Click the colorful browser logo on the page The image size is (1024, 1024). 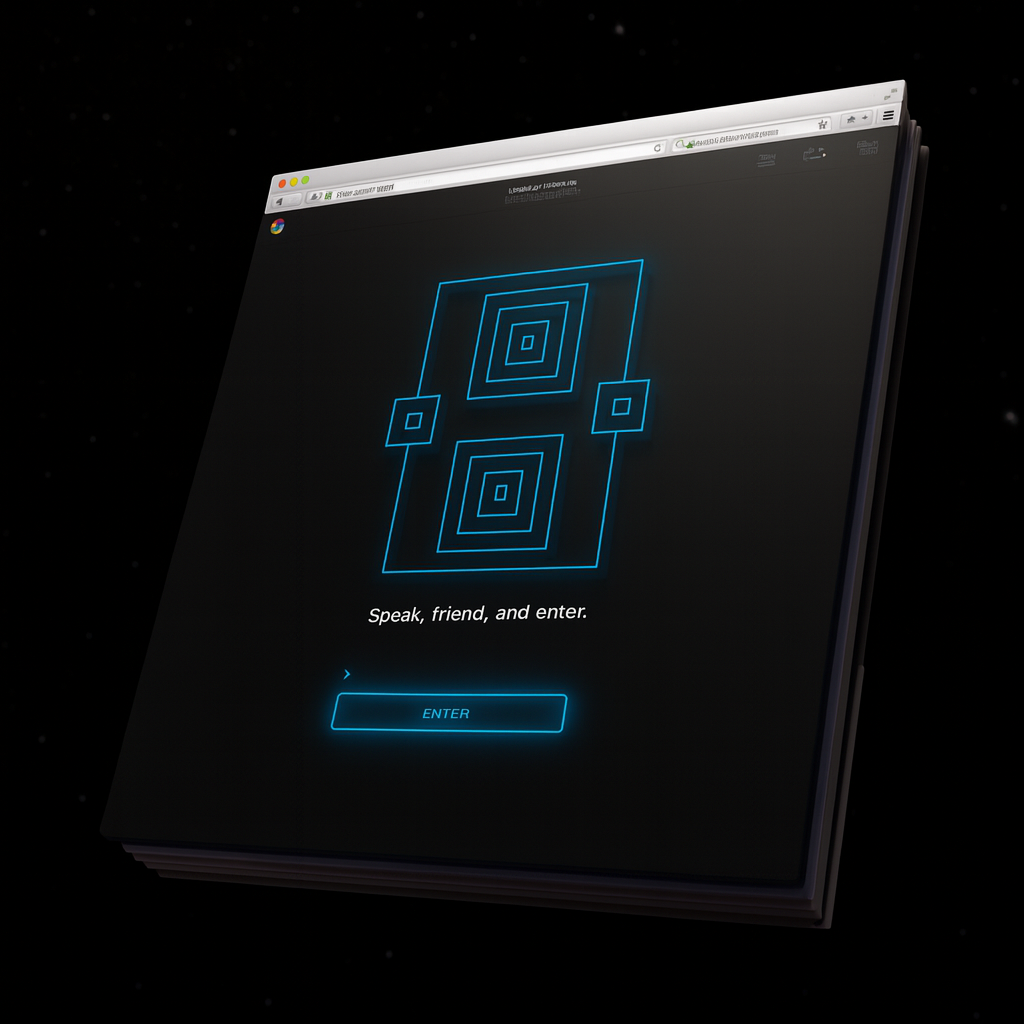(277, 225)
